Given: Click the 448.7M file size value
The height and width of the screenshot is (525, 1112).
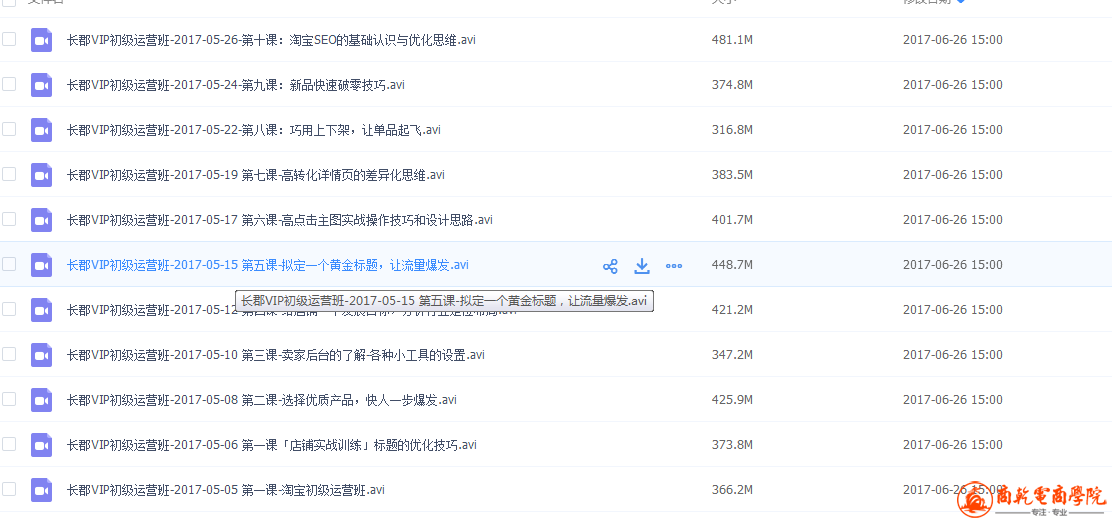Looking at the screenshot, I should tap(732, 265).
